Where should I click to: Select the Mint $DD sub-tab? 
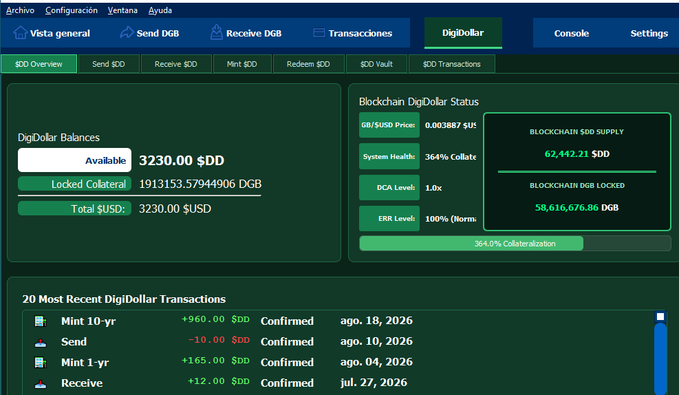point(242,64)
